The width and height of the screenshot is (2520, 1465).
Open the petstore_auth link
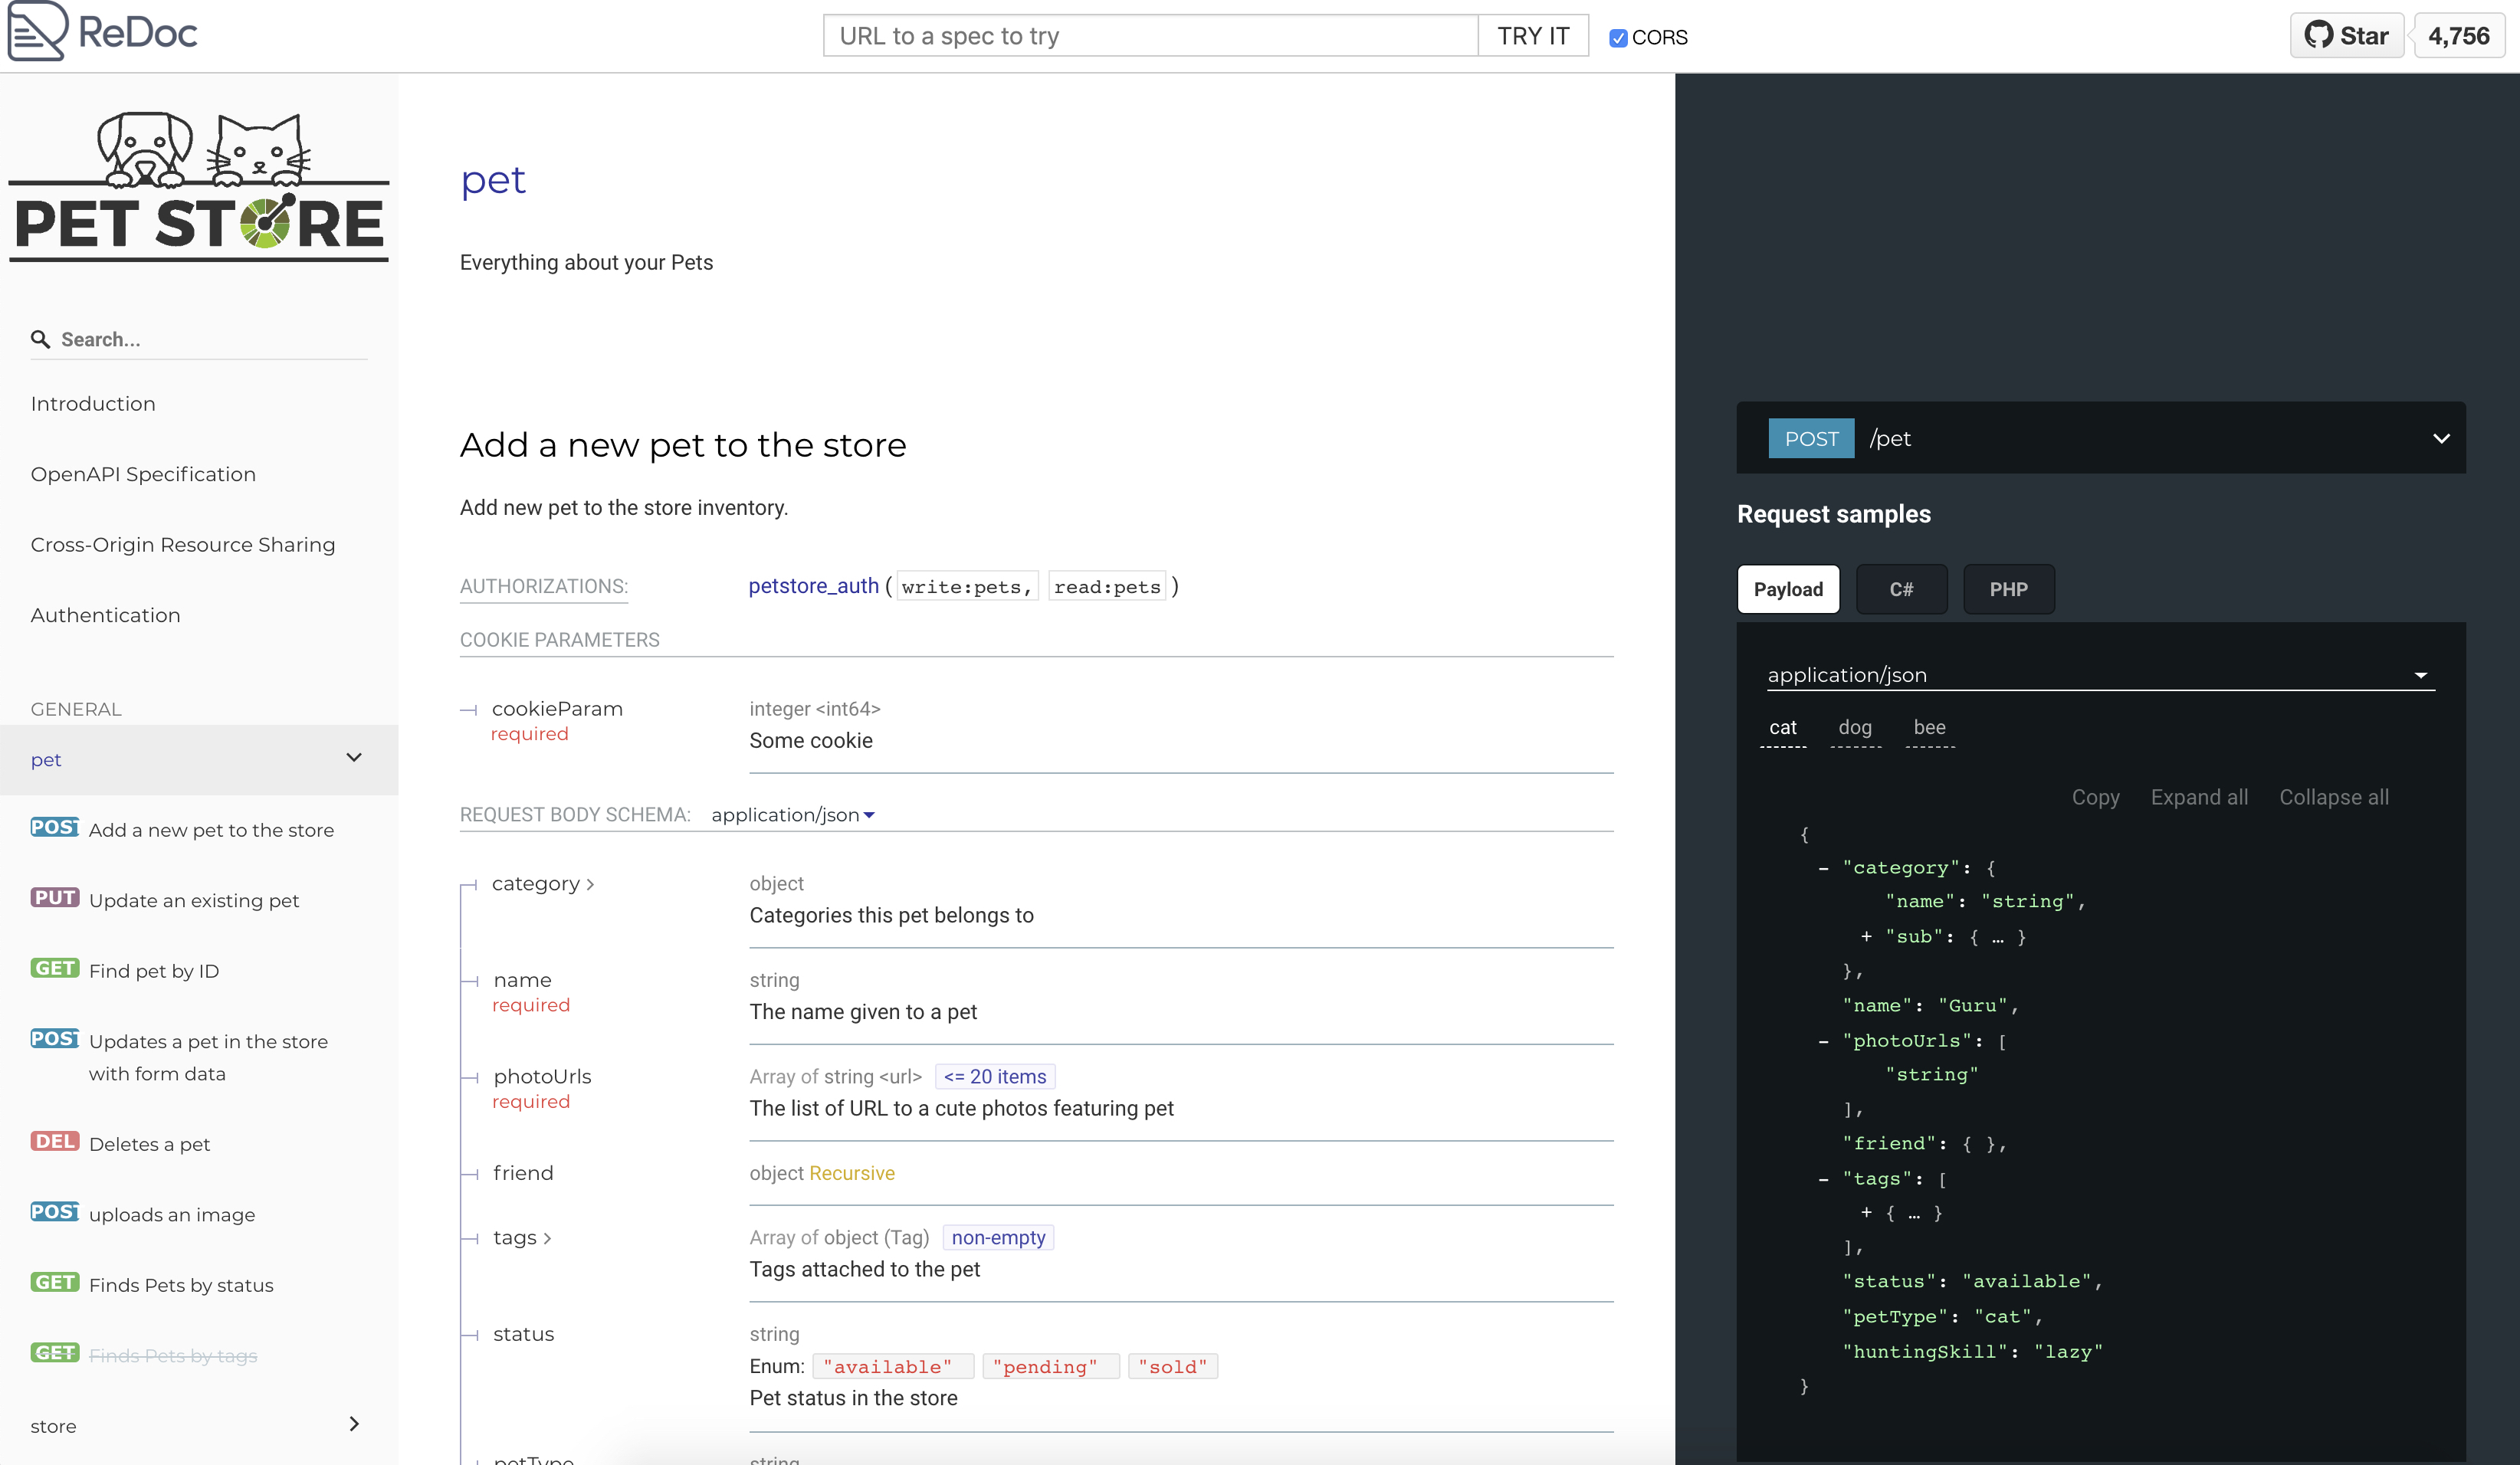click(x=813, y=586)
